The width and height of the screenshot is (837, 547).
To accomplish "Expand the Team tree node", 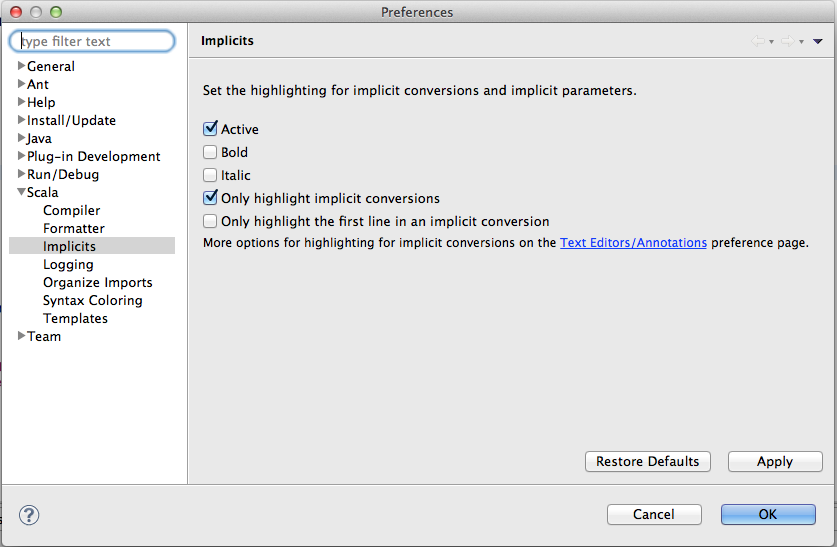I will (21, 336).
